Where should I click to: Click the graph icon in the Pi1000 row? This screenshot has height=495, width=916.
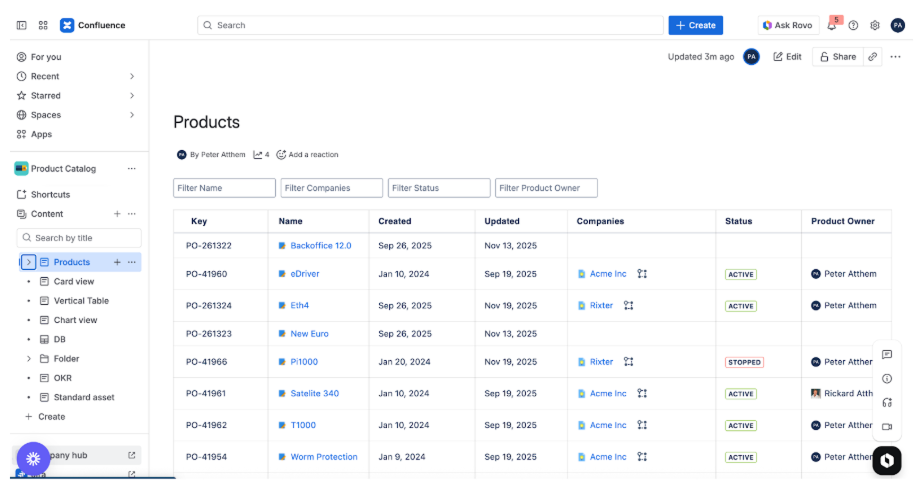pos(629,362)
